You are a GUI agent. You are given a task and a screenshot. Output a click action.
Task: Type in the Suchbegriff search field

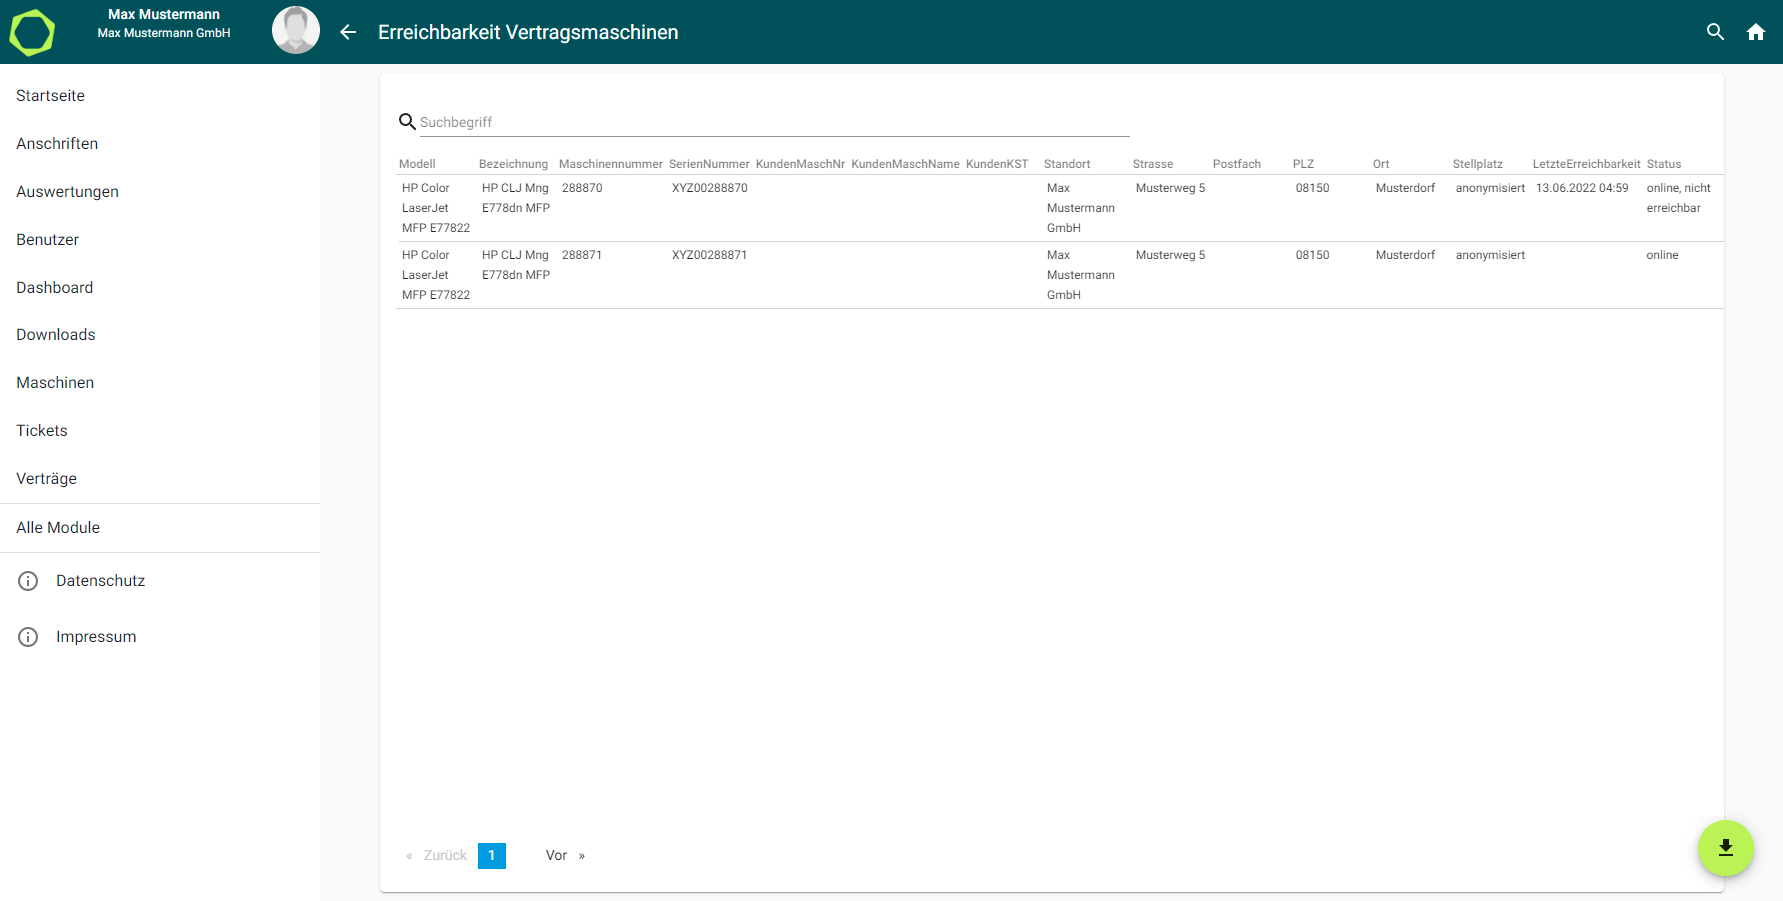click(770, 122)
